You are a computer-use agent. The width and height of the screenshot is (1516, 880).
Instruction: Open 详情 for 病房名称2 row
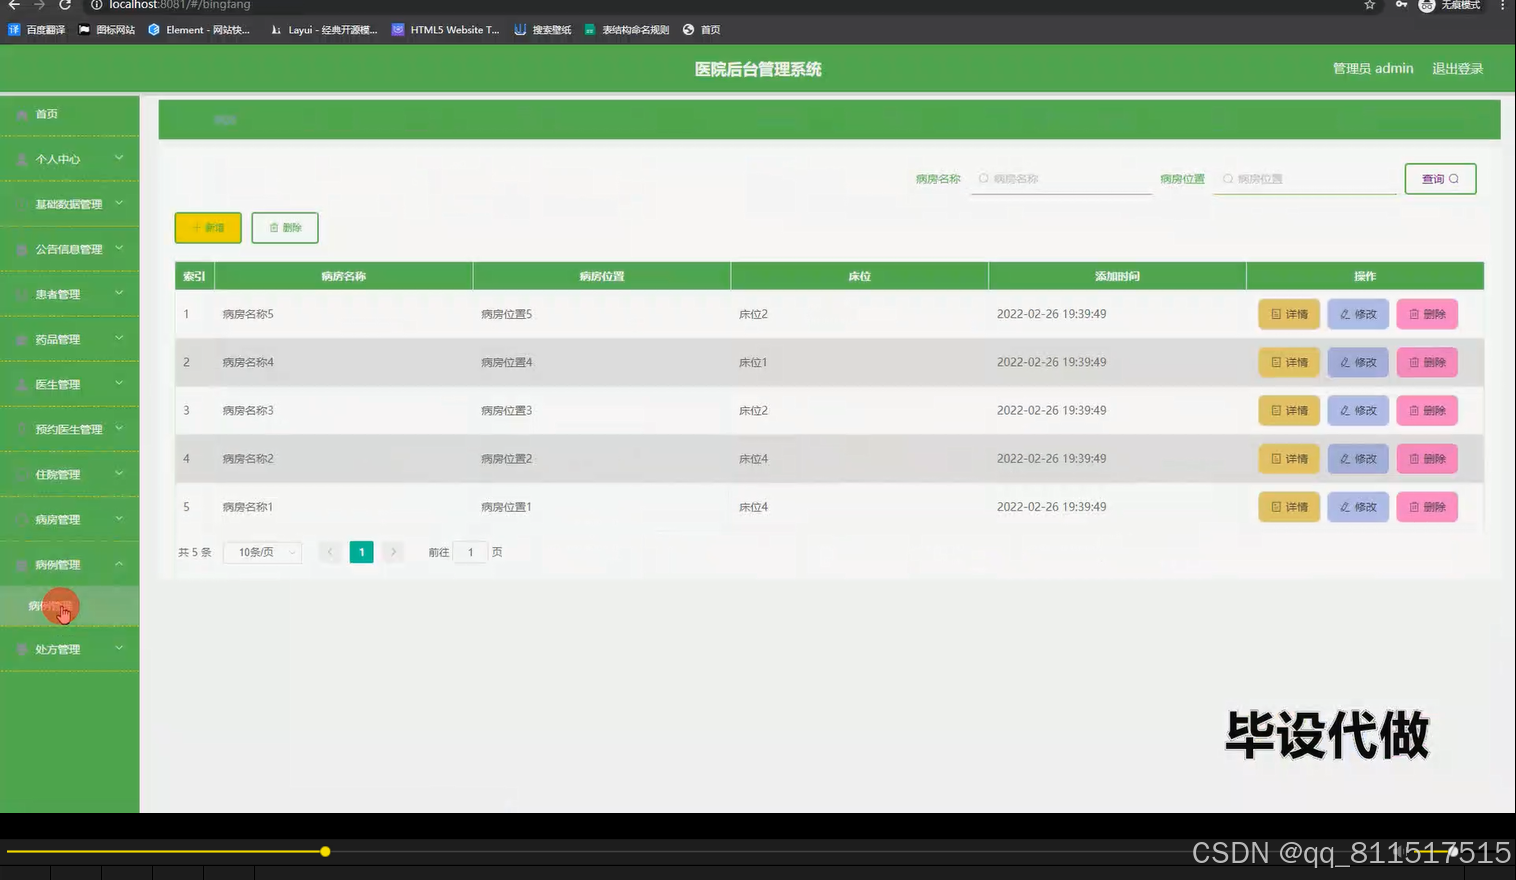pos(1289,458)
